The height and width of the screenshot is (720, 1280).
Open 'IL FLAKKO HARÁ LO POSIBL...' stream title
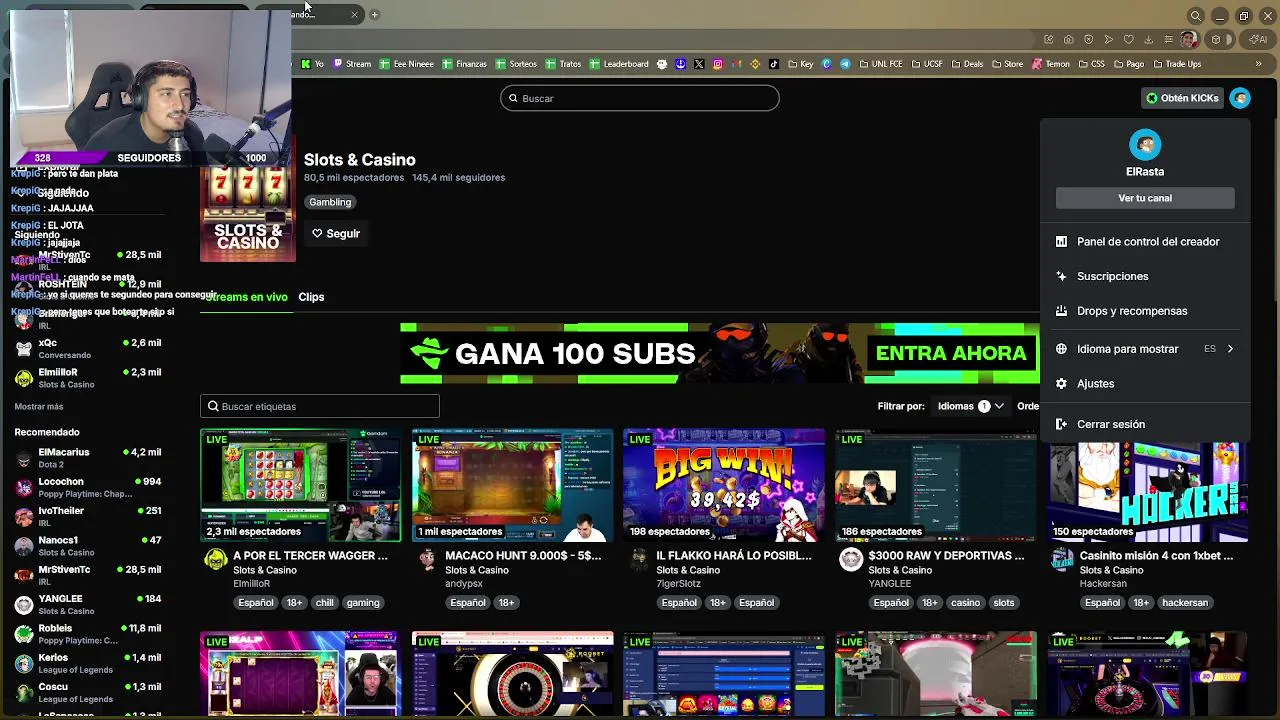[734, 556]
